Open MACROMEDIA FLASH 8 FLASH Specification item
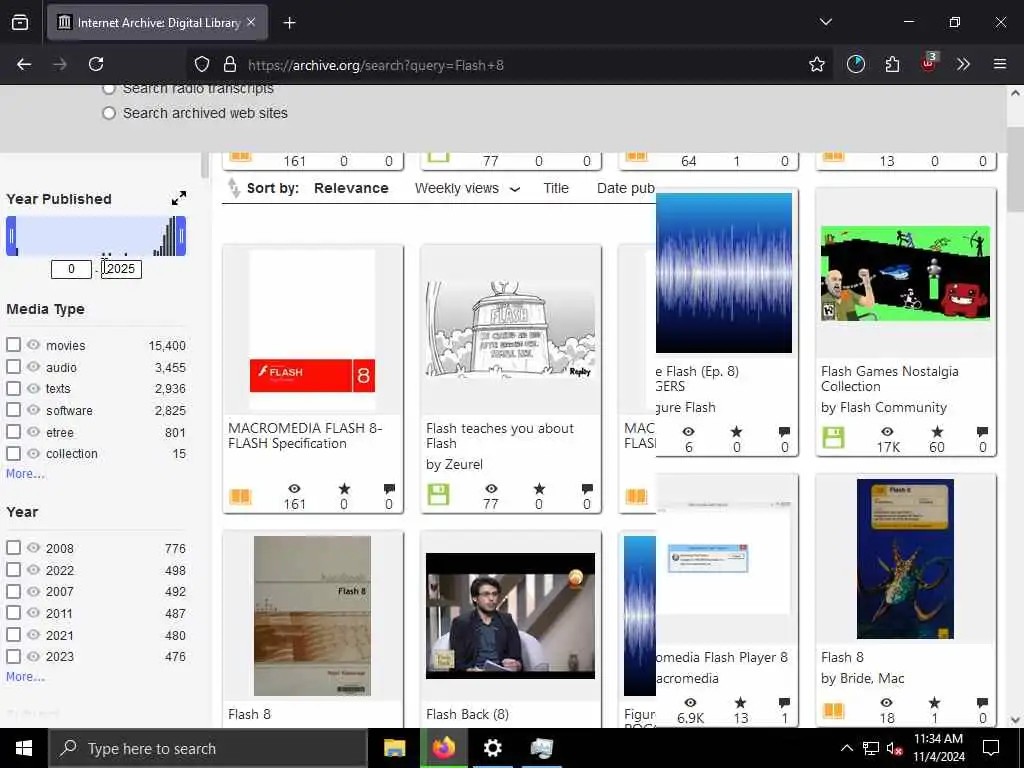Image resolution: width=1024 pixels, height=768 pixels. 305,436
